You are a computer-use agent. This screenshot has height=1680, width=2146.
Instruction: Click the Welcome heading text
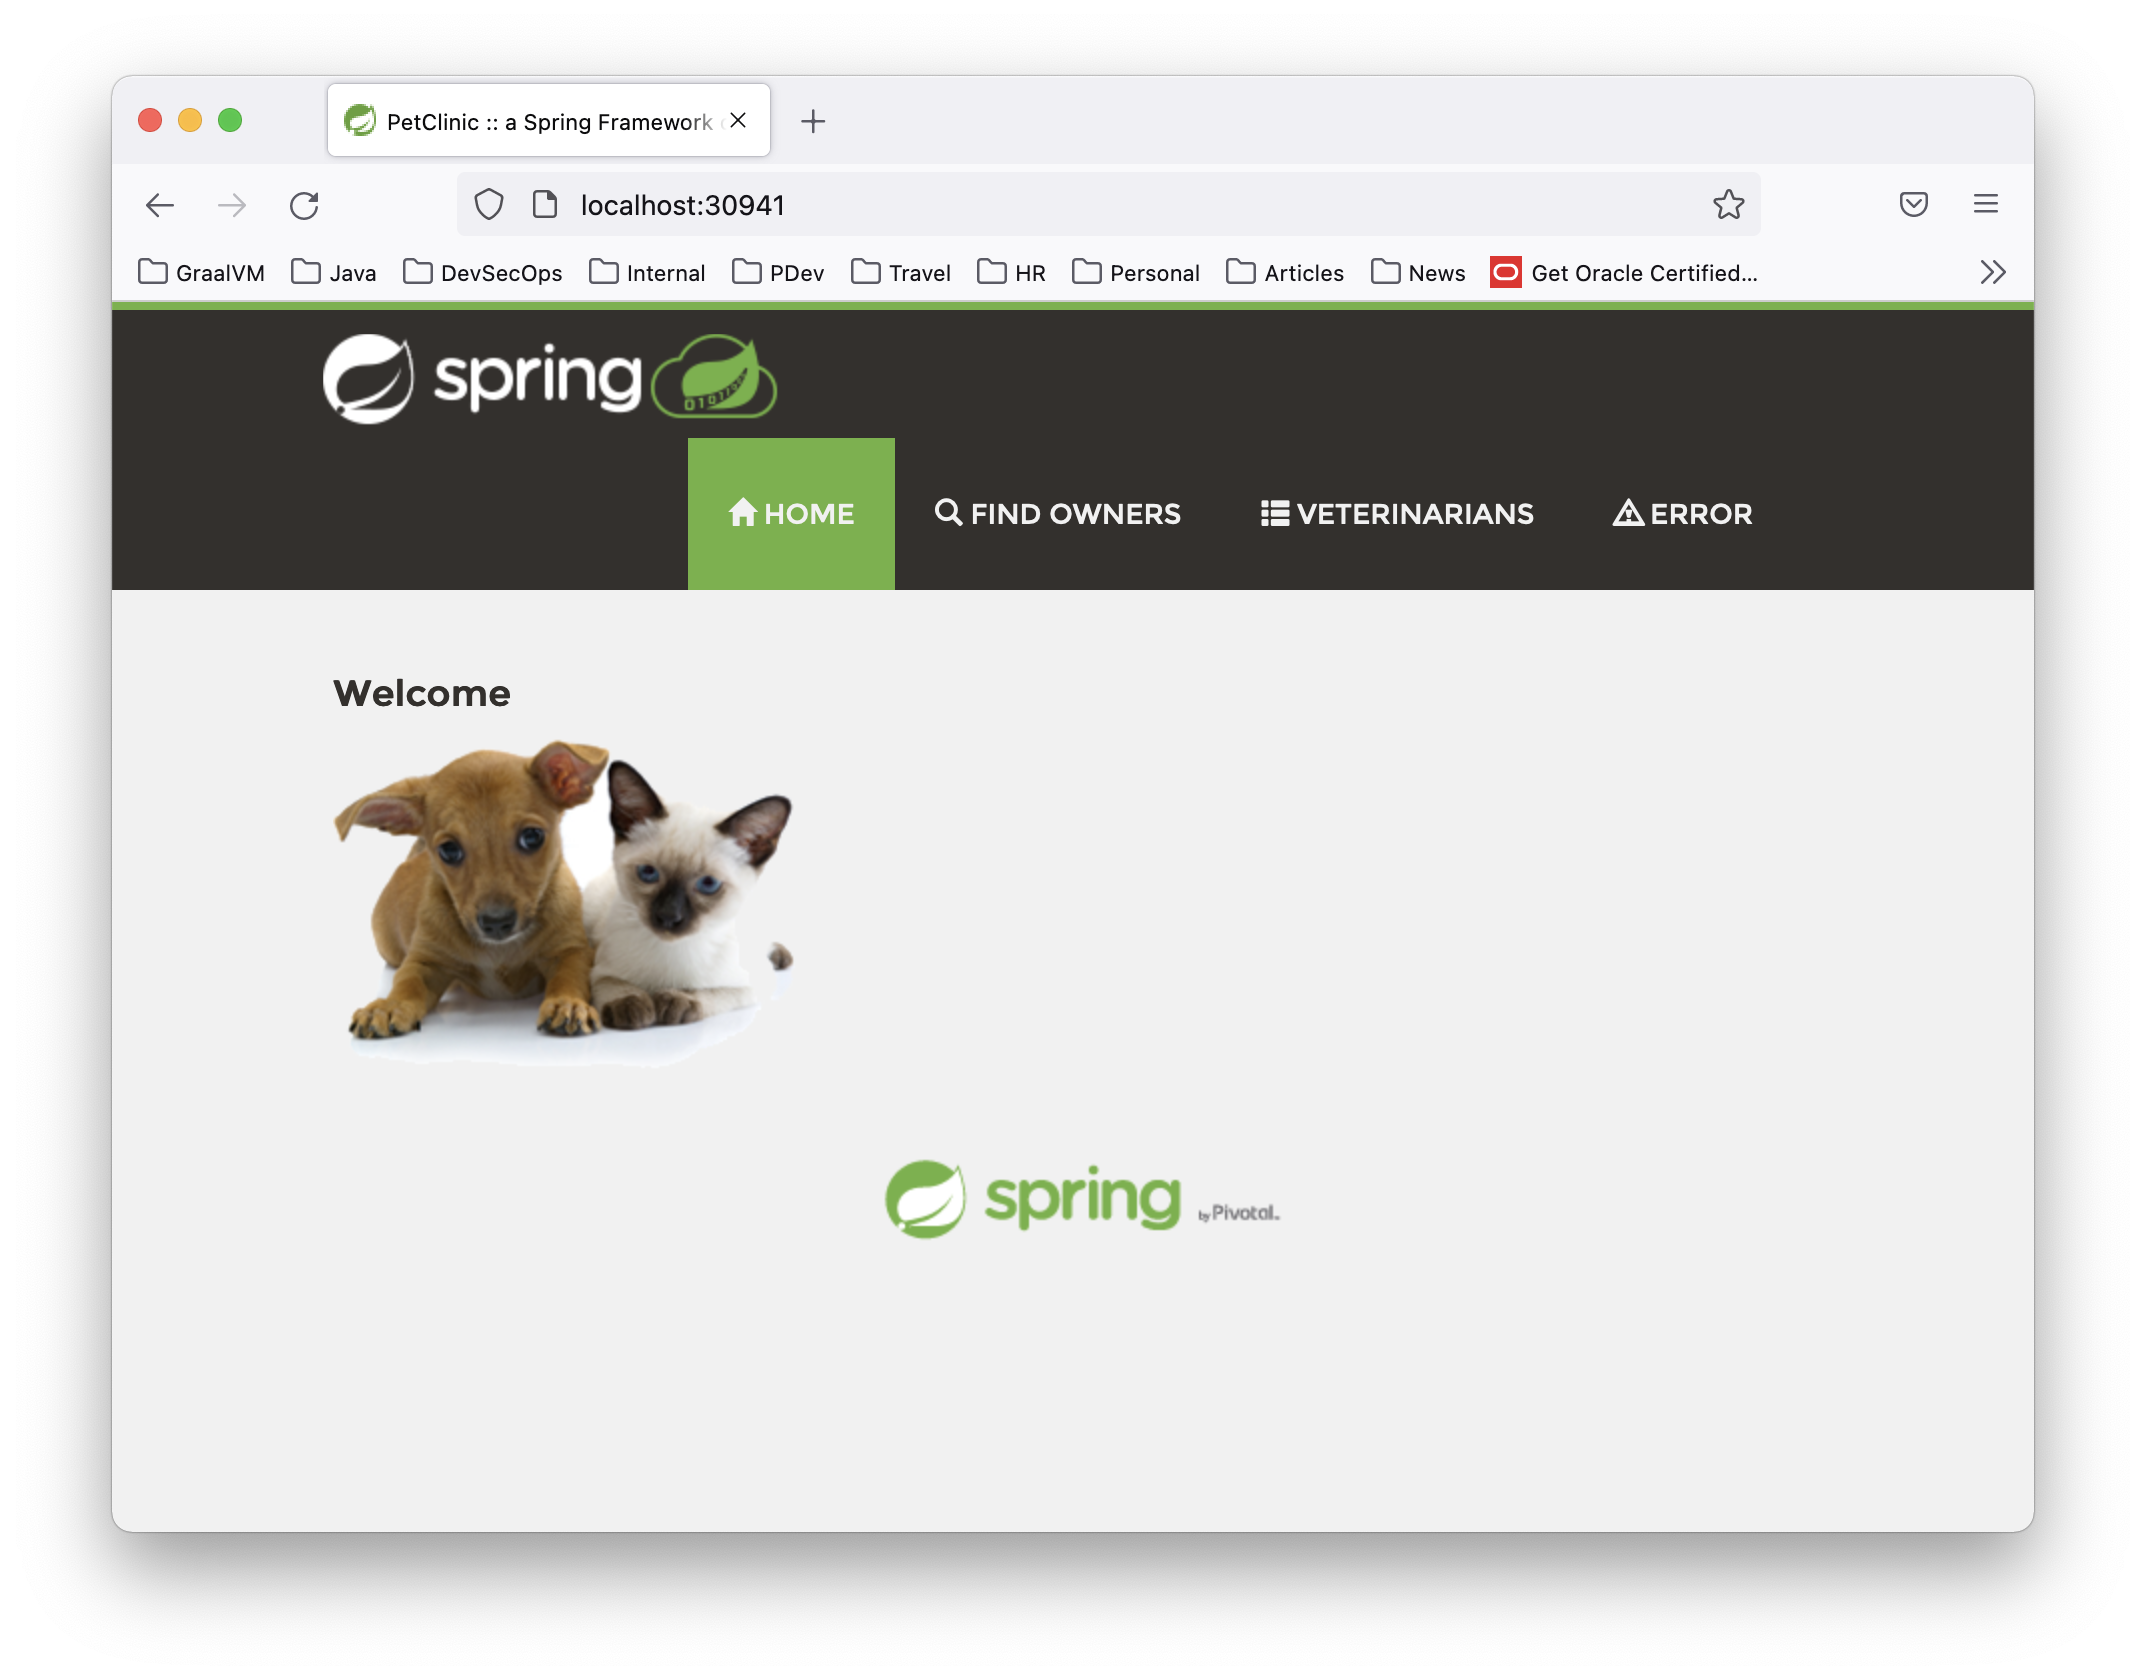[x=422, y=693]
